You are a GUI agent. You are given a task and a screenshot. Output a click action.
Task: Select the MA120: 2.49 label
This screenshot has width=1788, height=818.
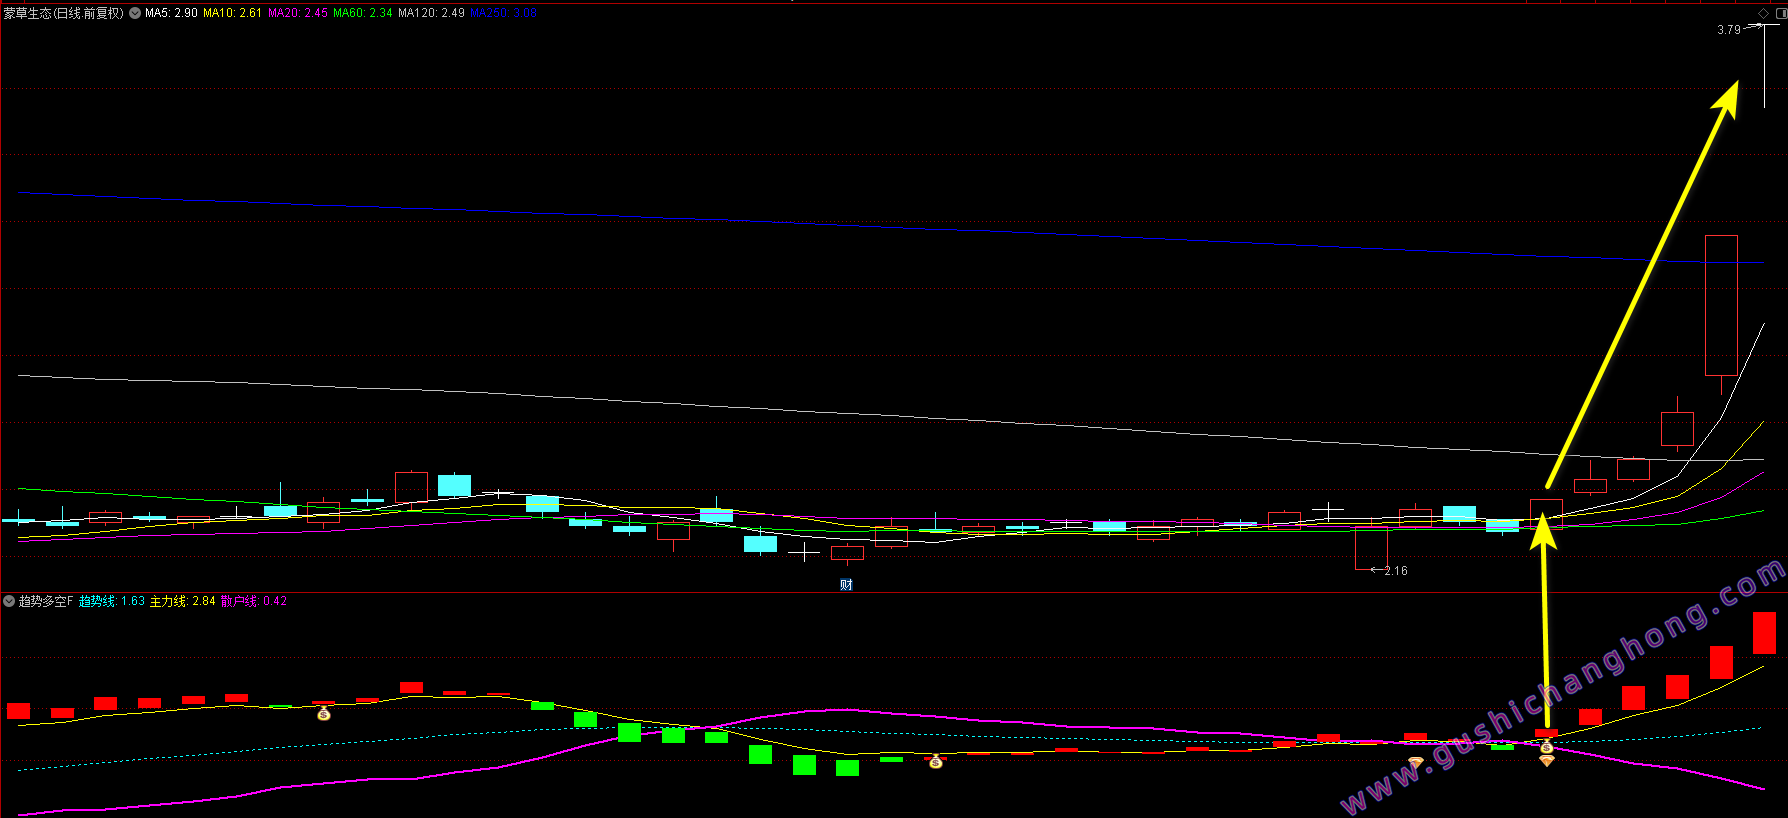(431, 13)
